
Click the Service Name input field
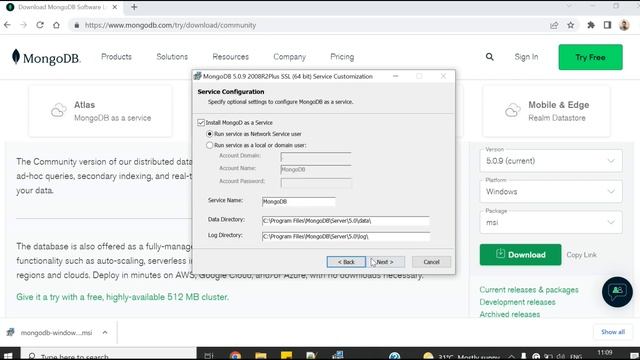[x=299, y=202]
